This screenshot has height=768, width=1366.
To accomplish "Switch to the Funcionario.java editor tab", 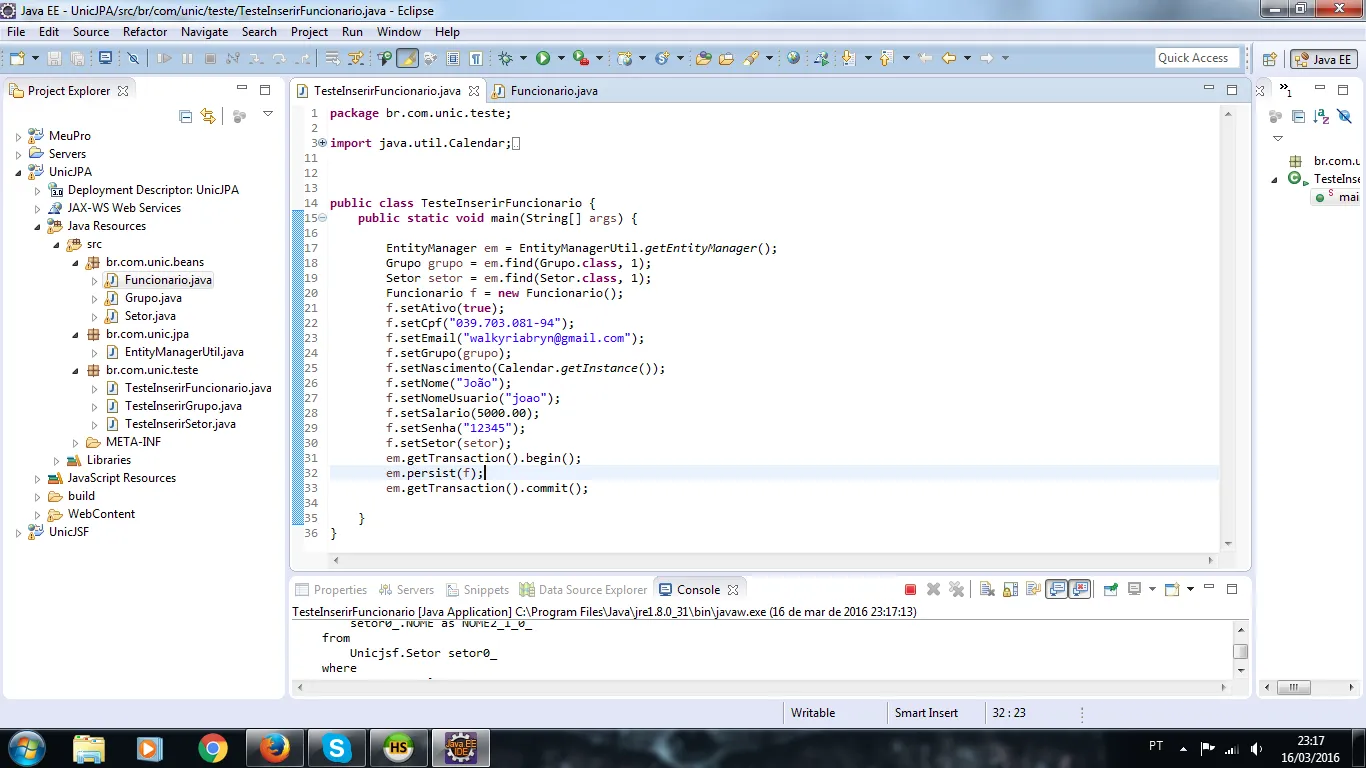I will pos(553,91).
